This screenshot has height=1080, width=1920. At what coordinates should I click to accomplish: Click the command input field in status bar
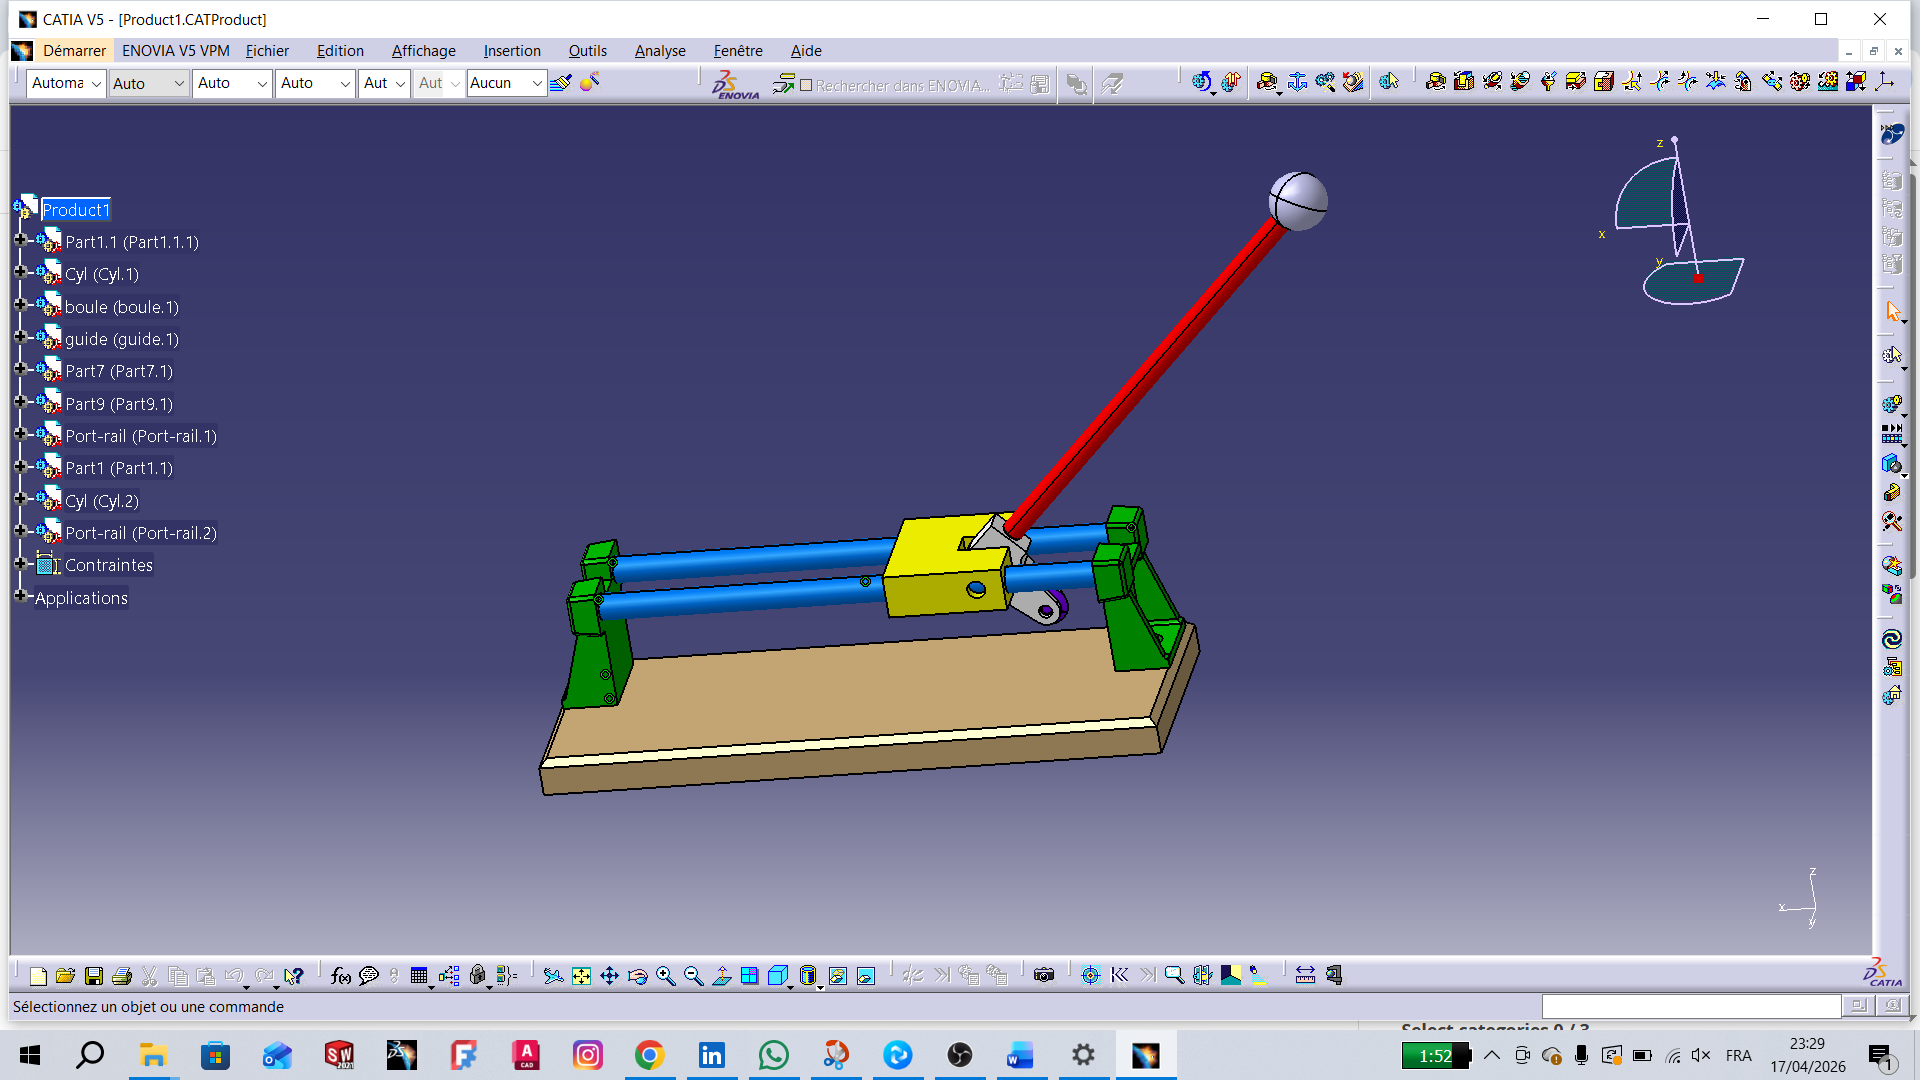pos(1691,1006)
